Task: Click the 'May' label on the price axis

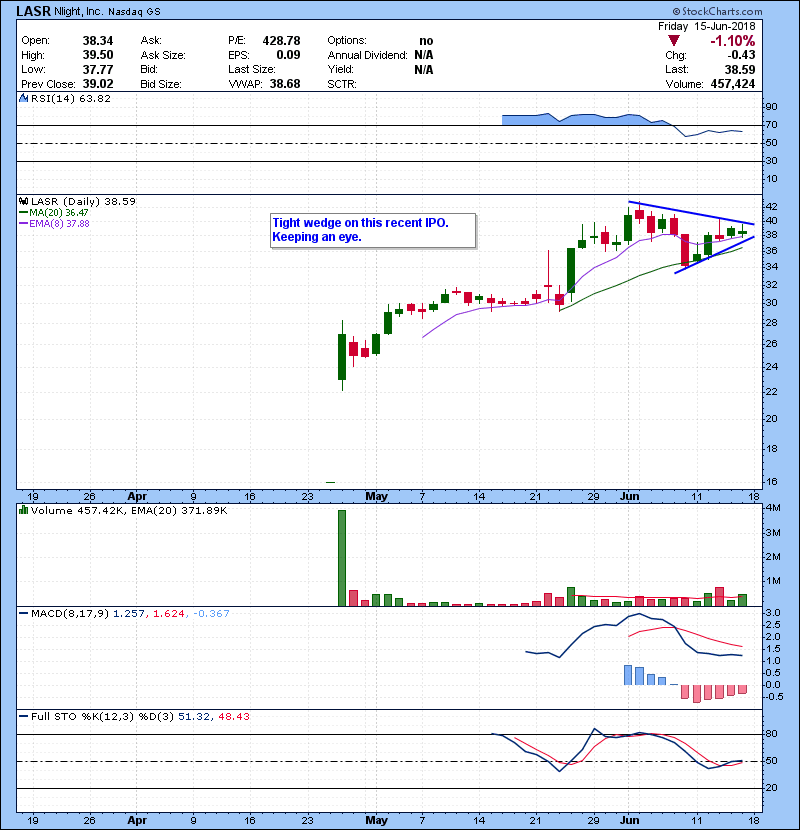Action: pyautogui.click(x=376, y=497)
